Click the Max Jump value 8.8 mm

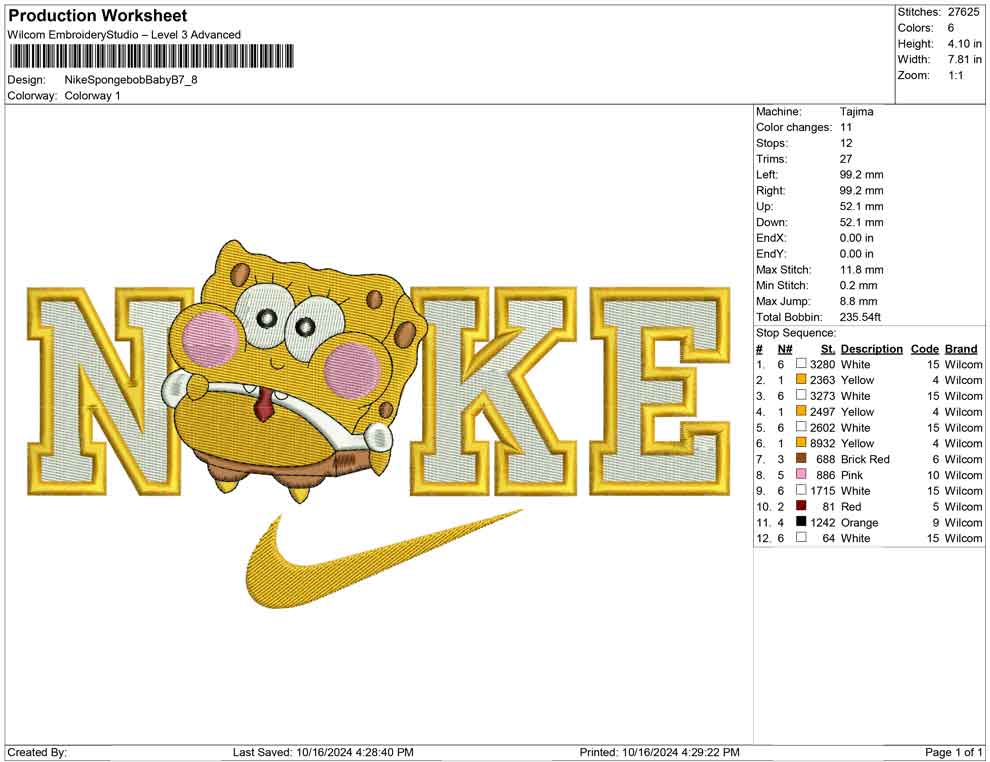859,301
